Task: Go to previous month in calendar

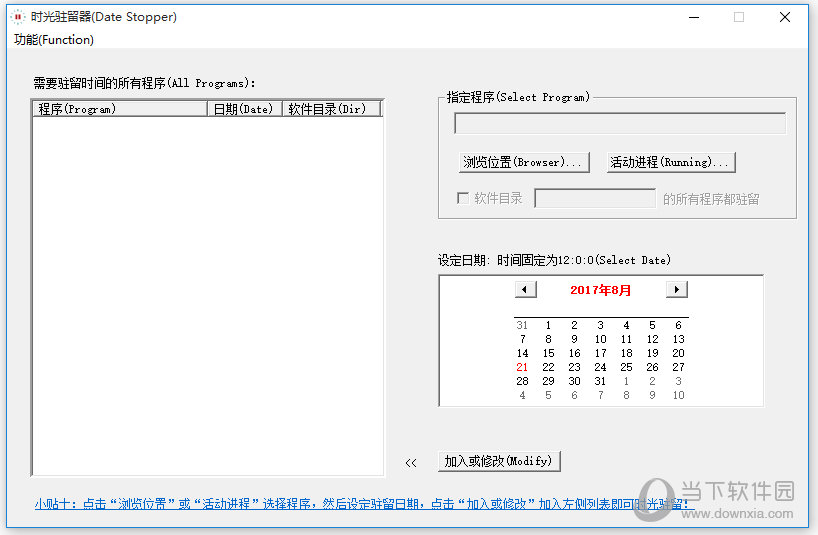Action: (525, 289)
